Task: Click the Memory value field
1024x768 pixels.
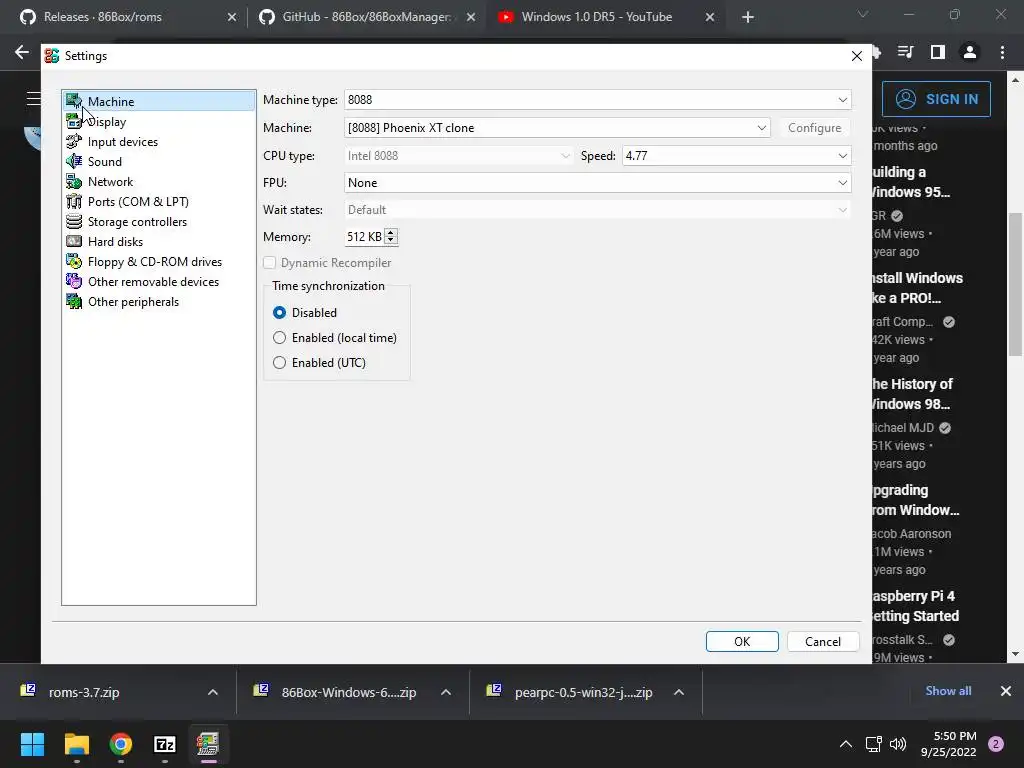Action: point(364,236)
